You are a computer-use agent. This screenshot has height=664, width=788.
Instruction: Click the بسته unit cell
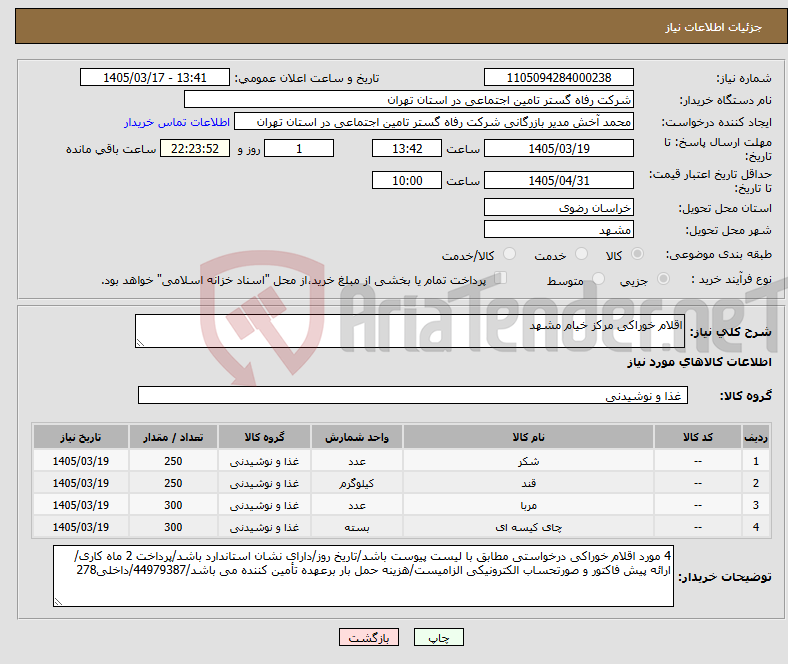click(357, 527)
